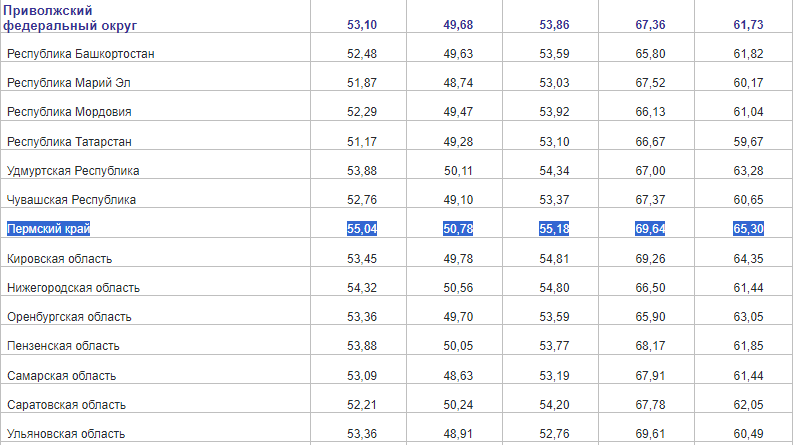Viewport: 794px width, 445px height.
Task: Select the bold district value 67,36
Action: coord(651,23)
